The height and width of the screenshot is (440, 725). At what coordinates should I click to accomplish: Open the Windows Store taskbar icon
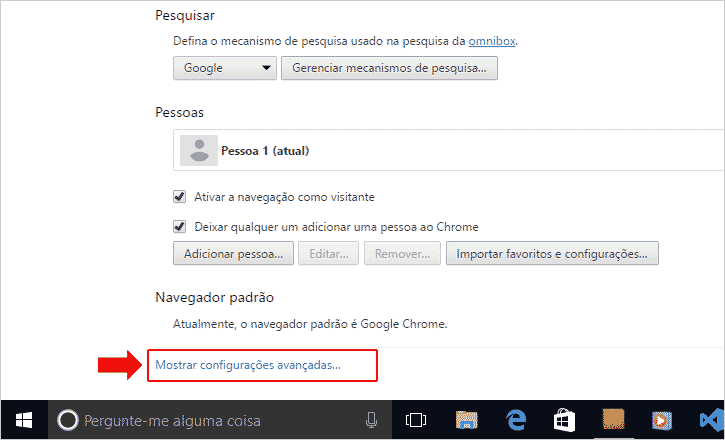coord(565,421)
